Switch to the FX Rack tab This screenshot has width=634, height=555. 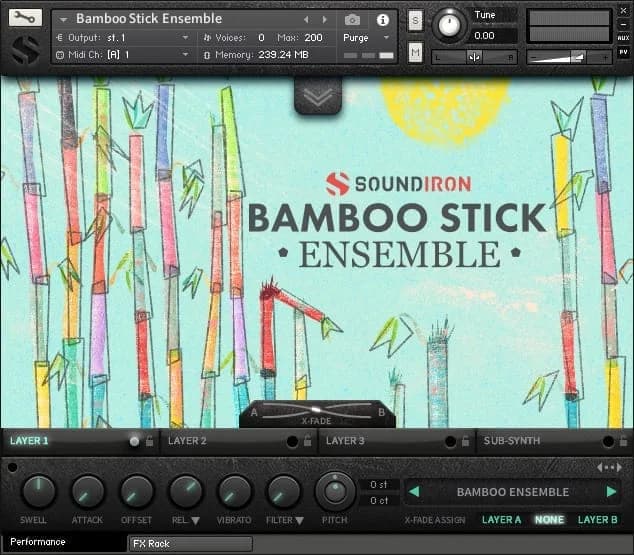click(x=190, y=544)
